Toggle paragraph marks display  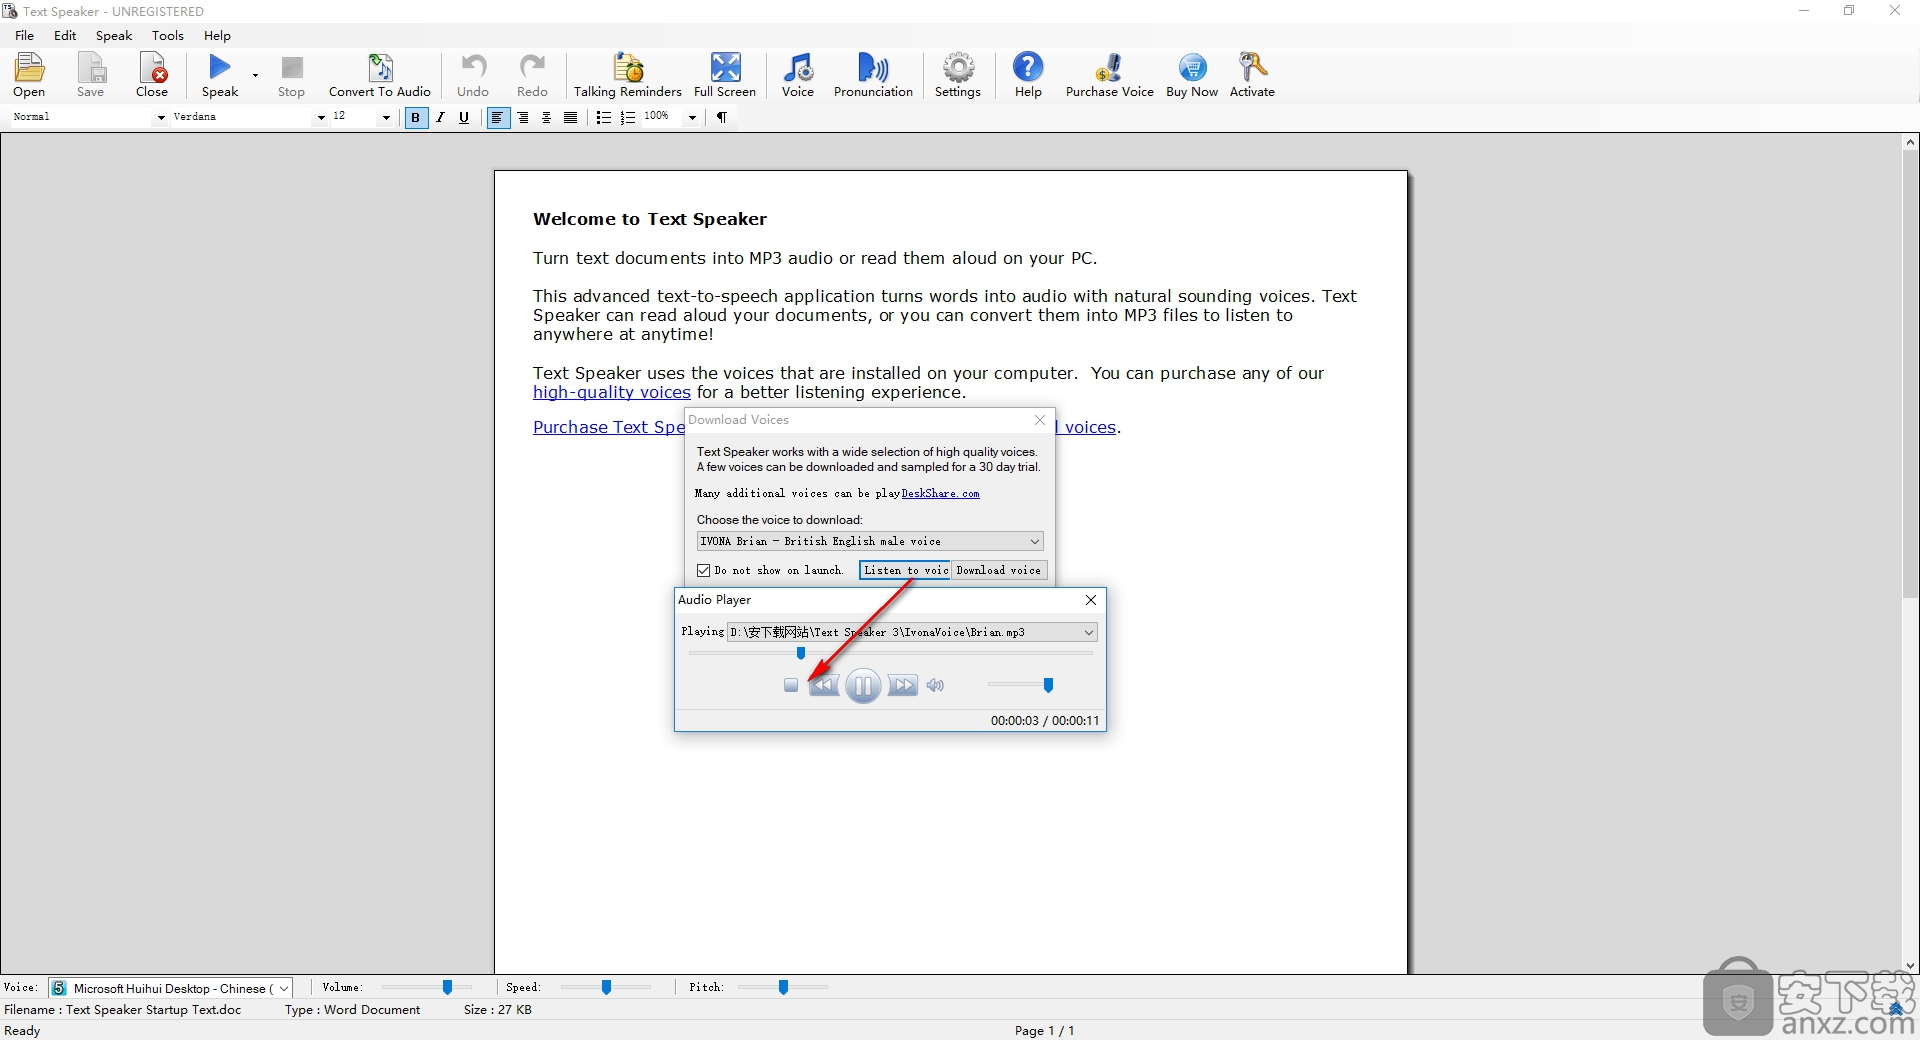pos(722,118)
